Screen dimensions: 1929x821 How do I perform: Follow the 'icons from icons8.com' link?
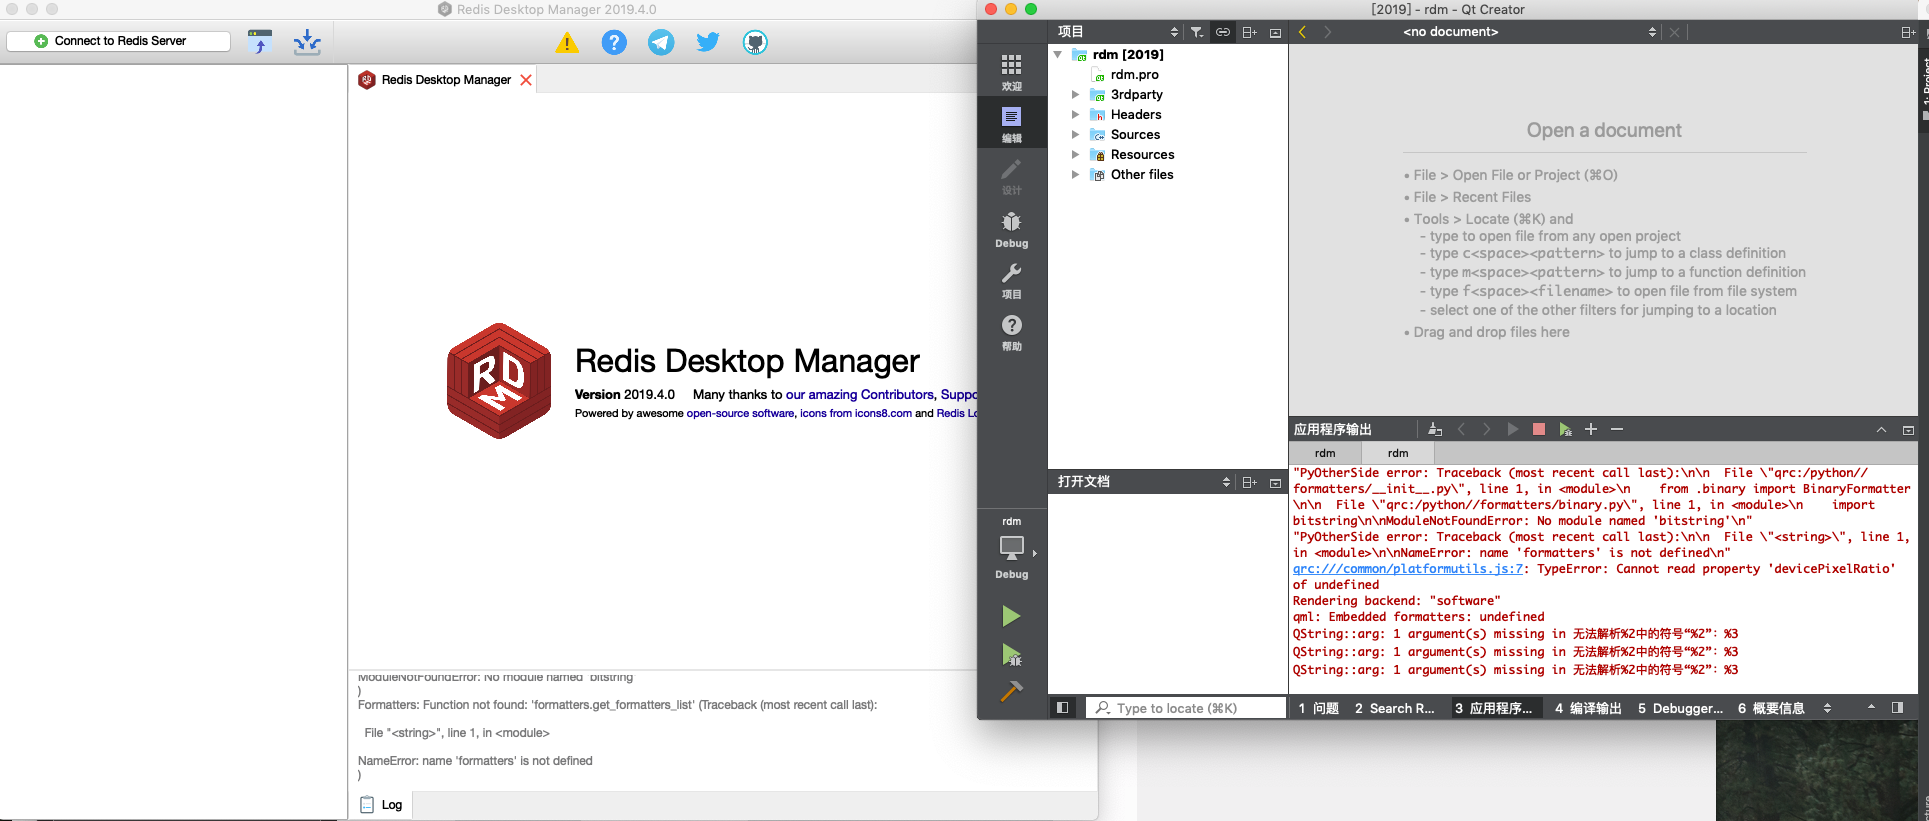(x=856, y=414)
